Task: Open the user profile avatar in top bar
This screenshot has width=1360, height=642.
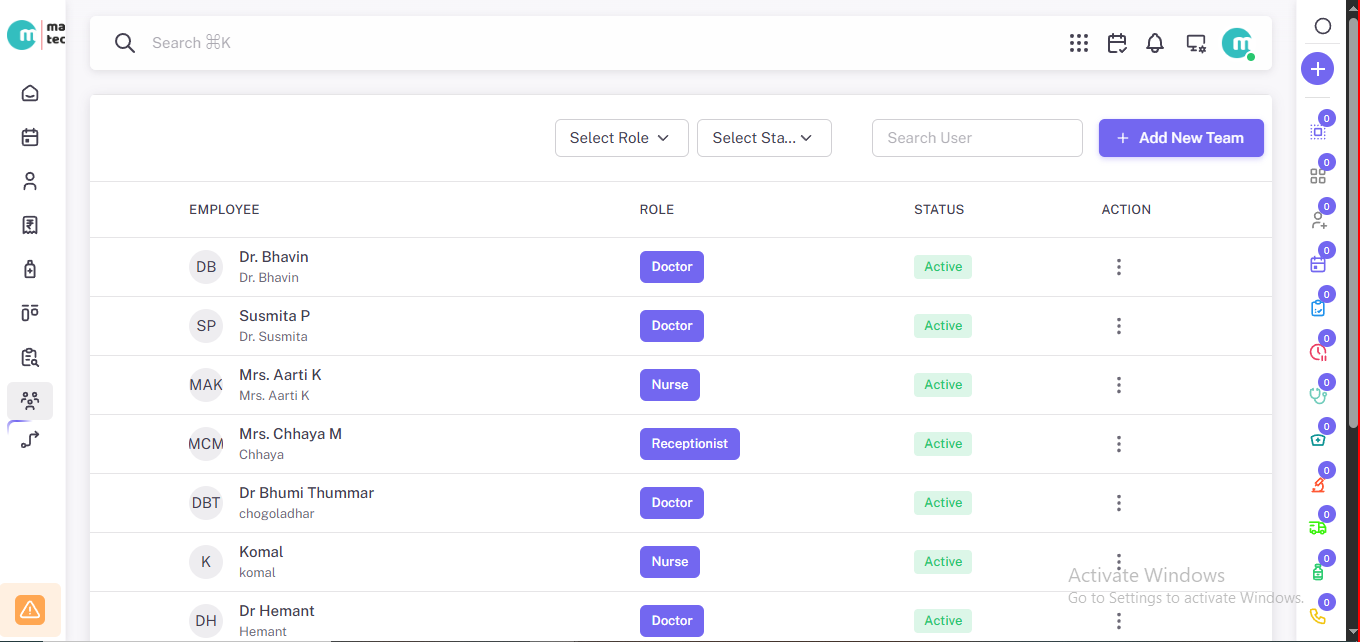Action: click(1238, 43)
